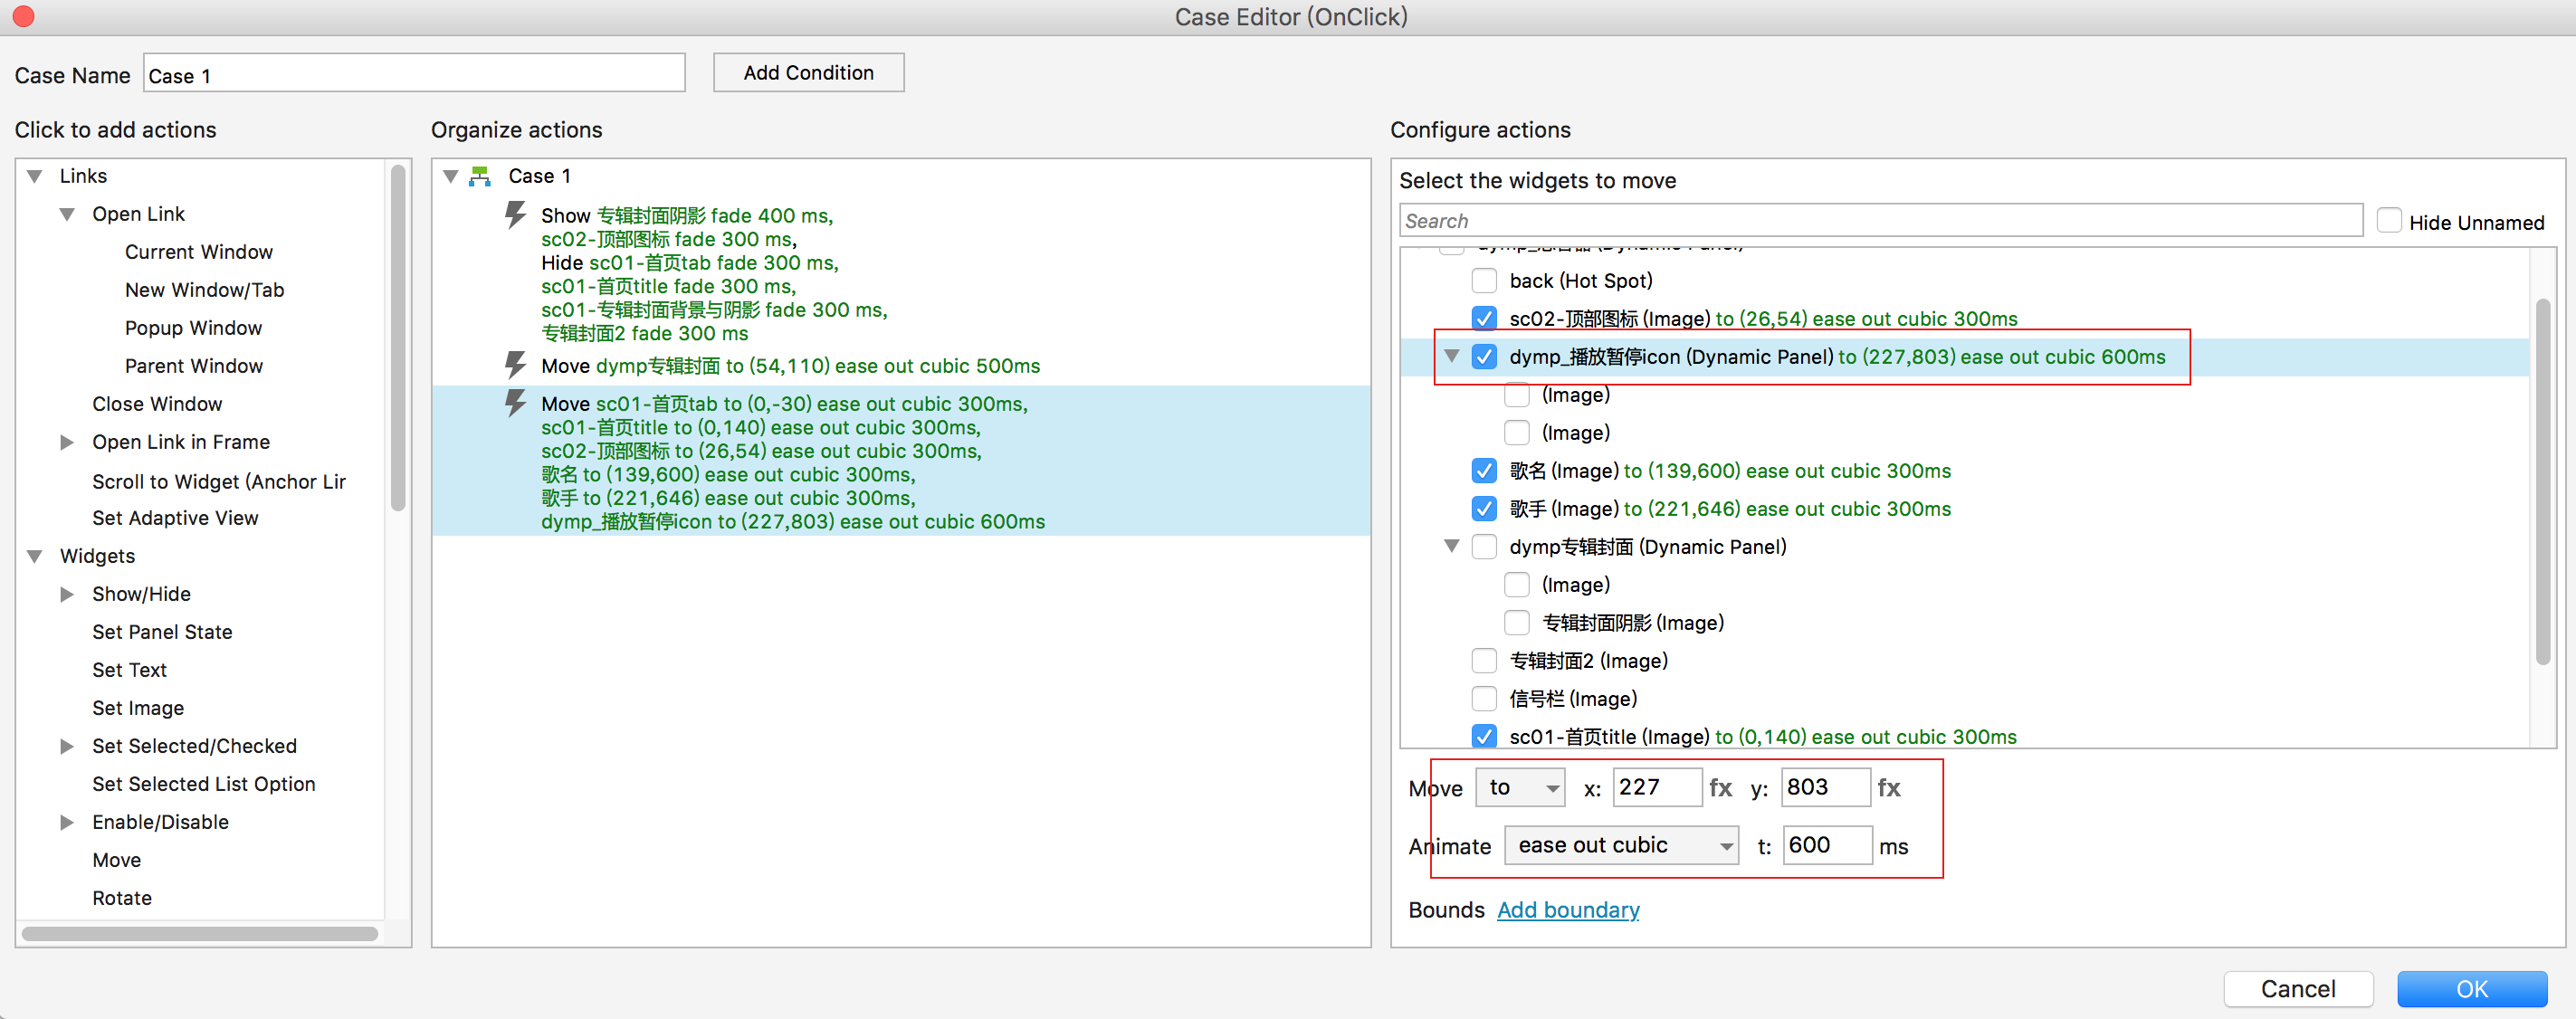
Task: Select New Window/Tab action
Action: click(204, 290)
